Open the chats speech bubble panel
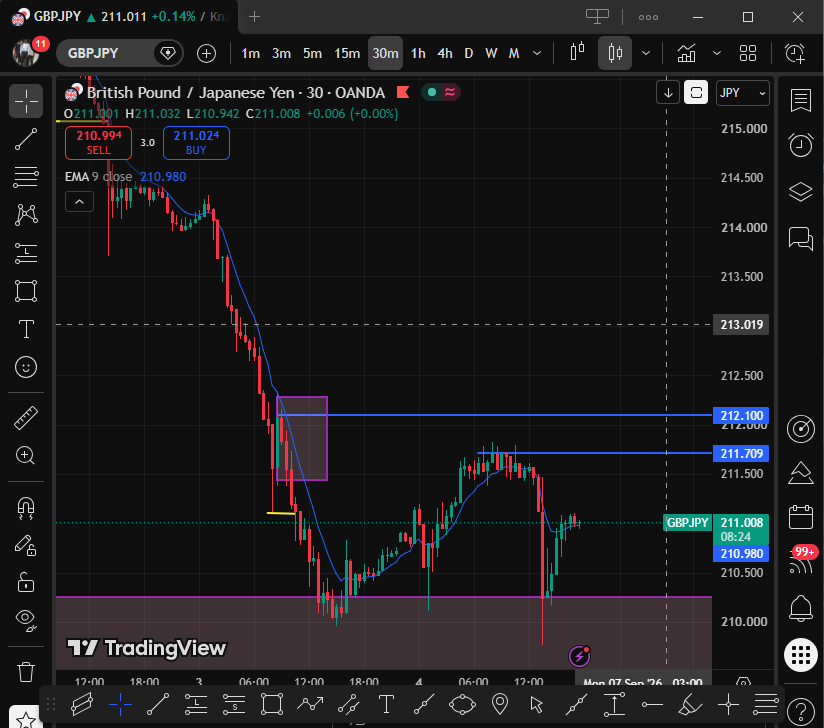This screenshot has width=824, height=728. pos(800,238)
